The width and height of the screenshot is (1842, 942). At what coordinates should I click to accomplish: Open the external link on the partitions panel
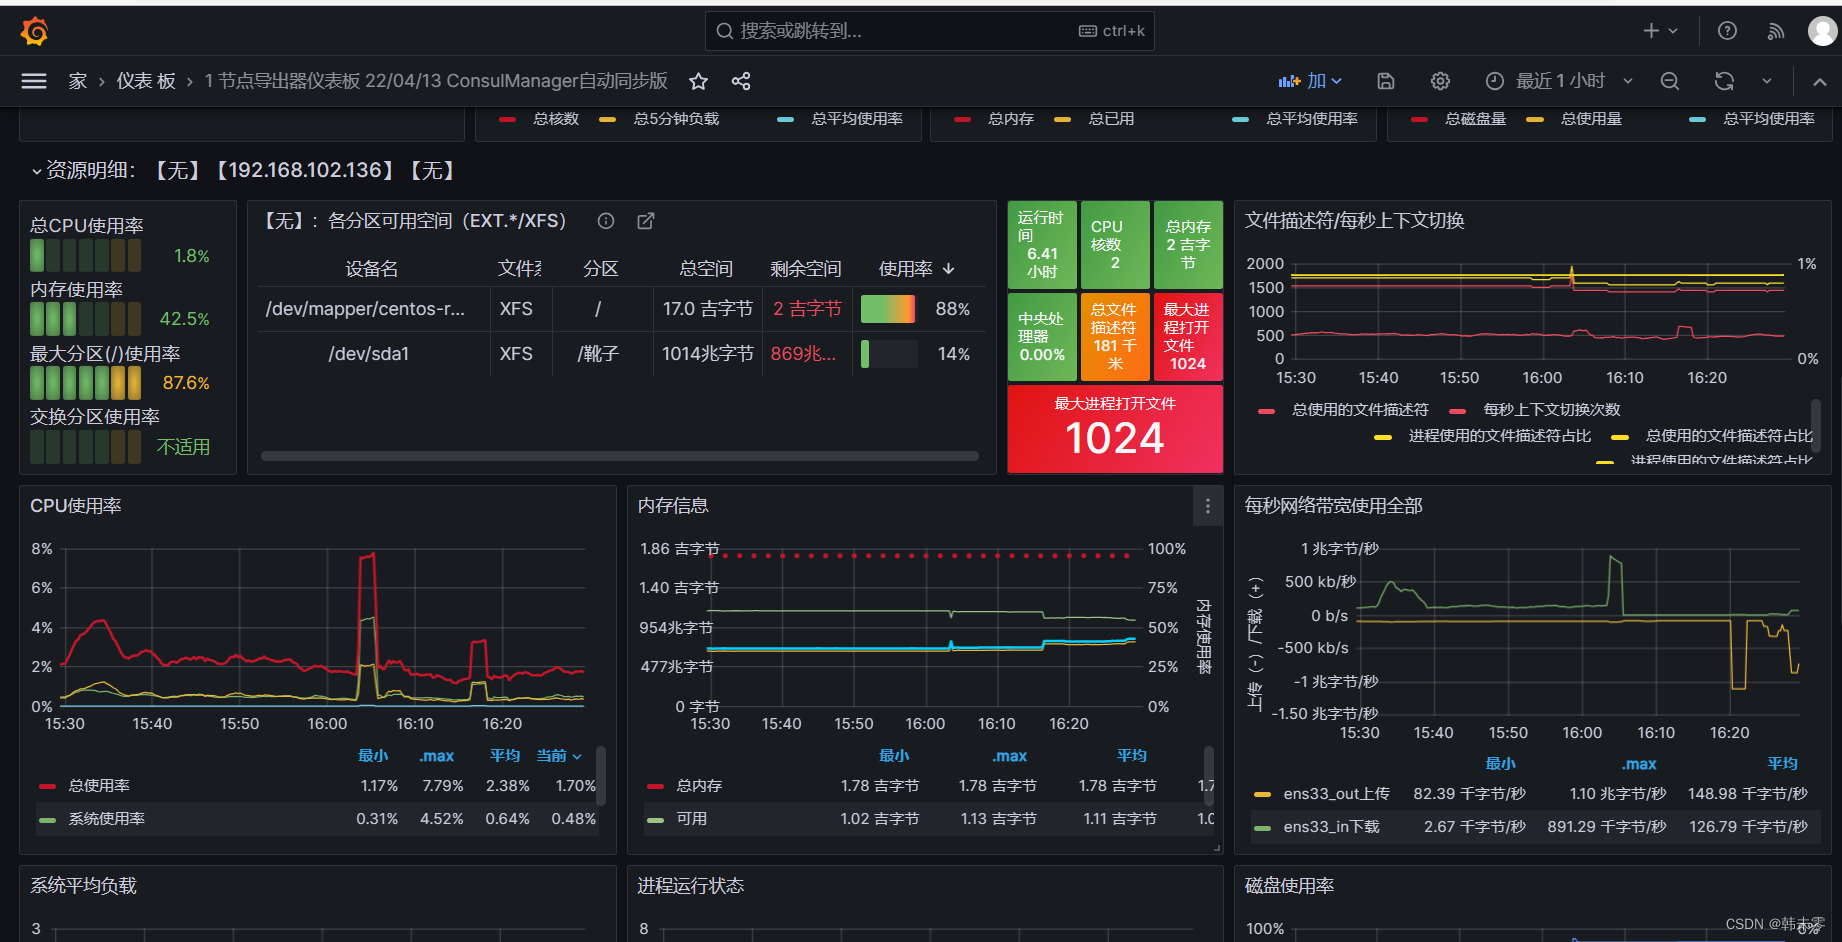pyautogui.click(x=645, y=221)
